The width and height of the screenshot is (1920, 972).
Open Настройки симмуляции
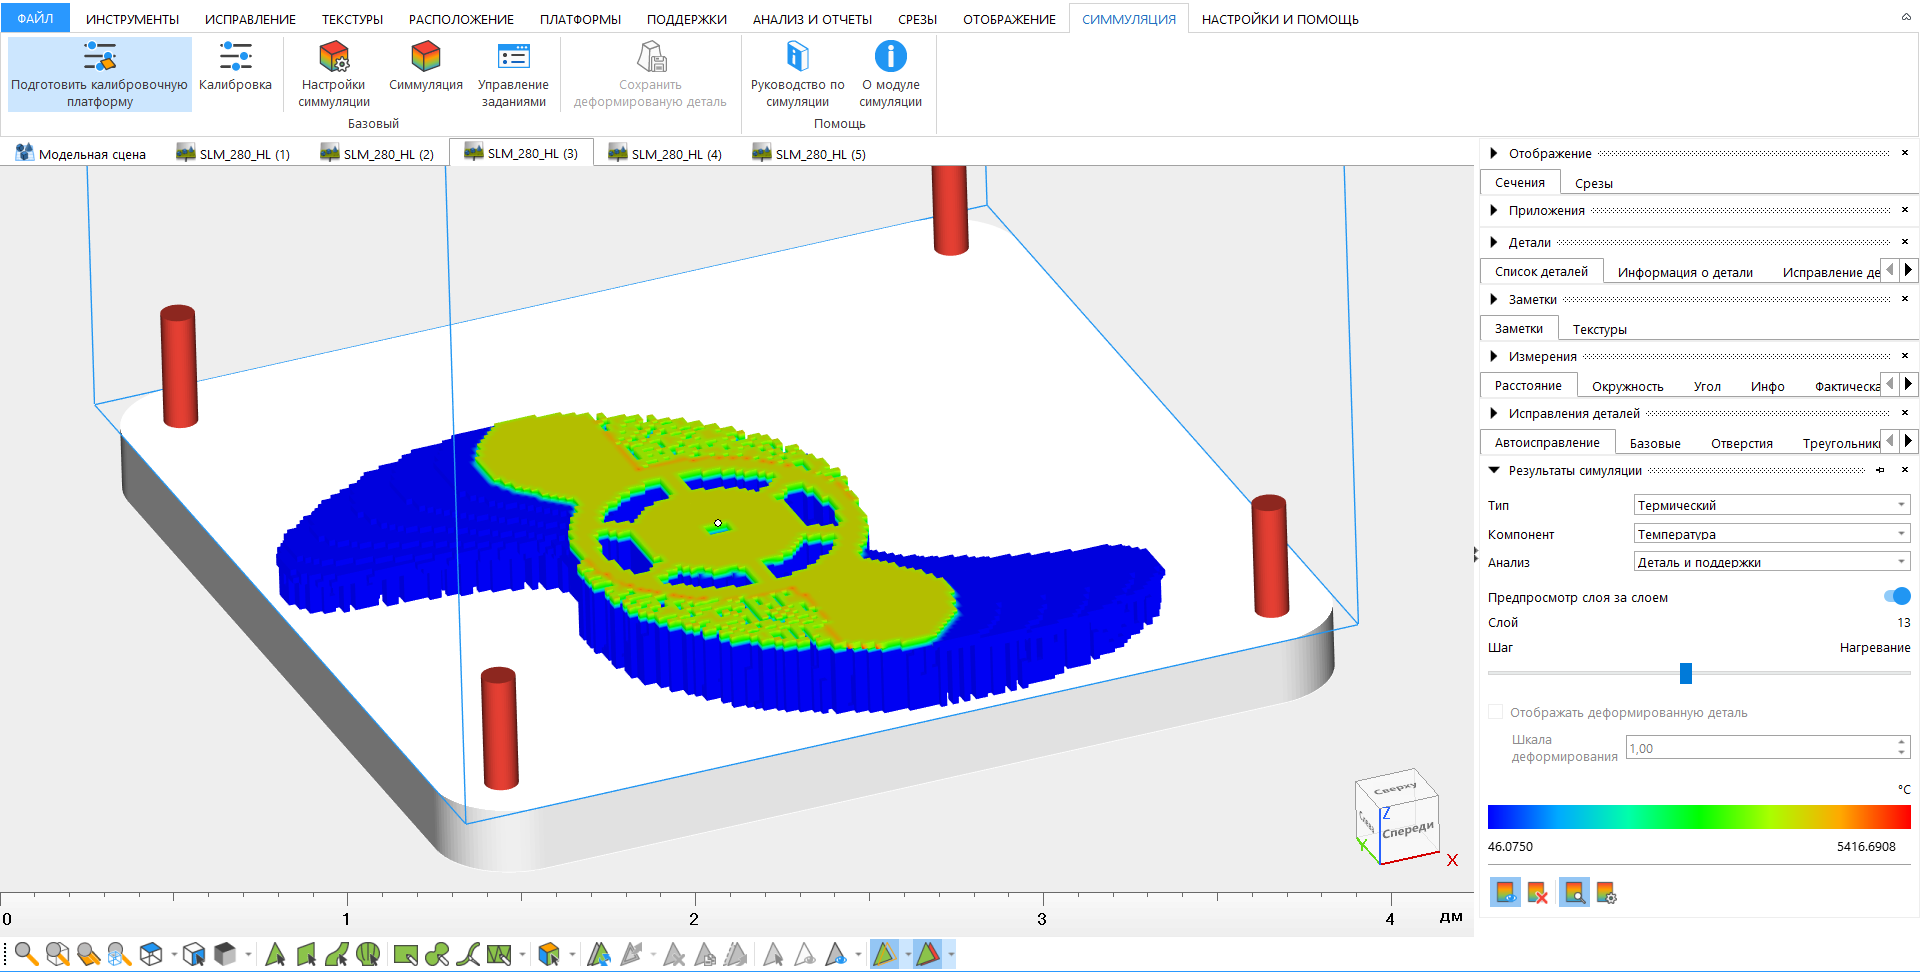click(x=334, y=74)
